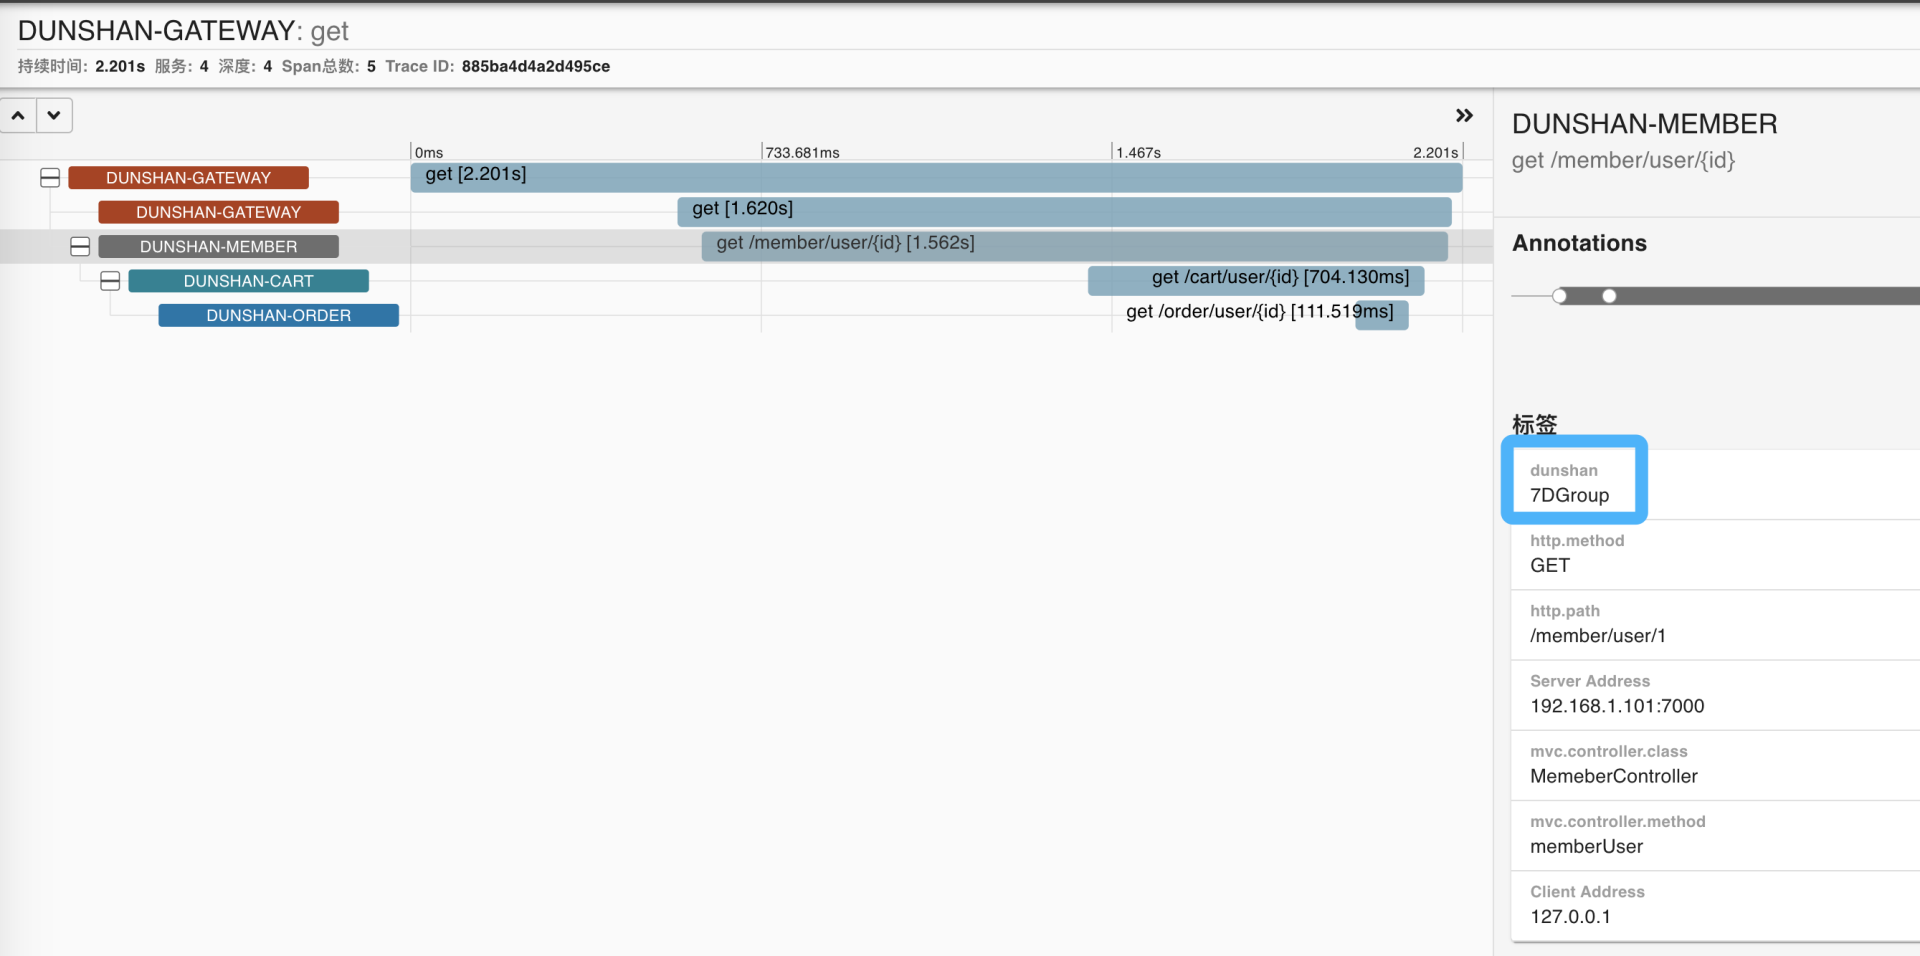Screen dimensions: 1920x956
Task: Click the get /member/user/{id} panel subtitle
Action: point(1623,160)
